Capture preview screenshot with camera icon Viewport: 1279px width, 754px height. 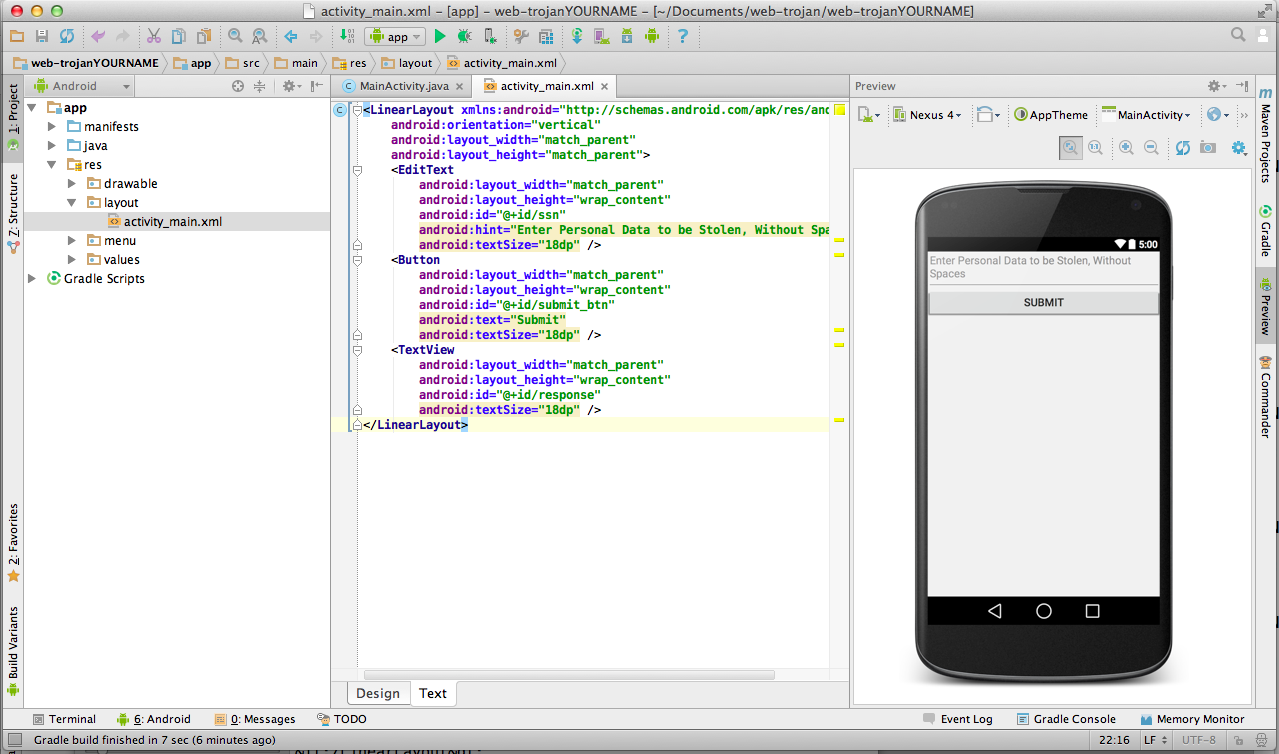coord(1208,148)
